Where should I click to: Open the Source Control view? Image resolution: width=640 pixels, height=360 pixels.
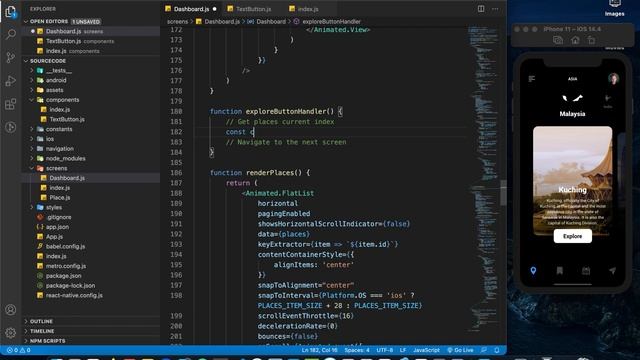[x=11, y=58]
